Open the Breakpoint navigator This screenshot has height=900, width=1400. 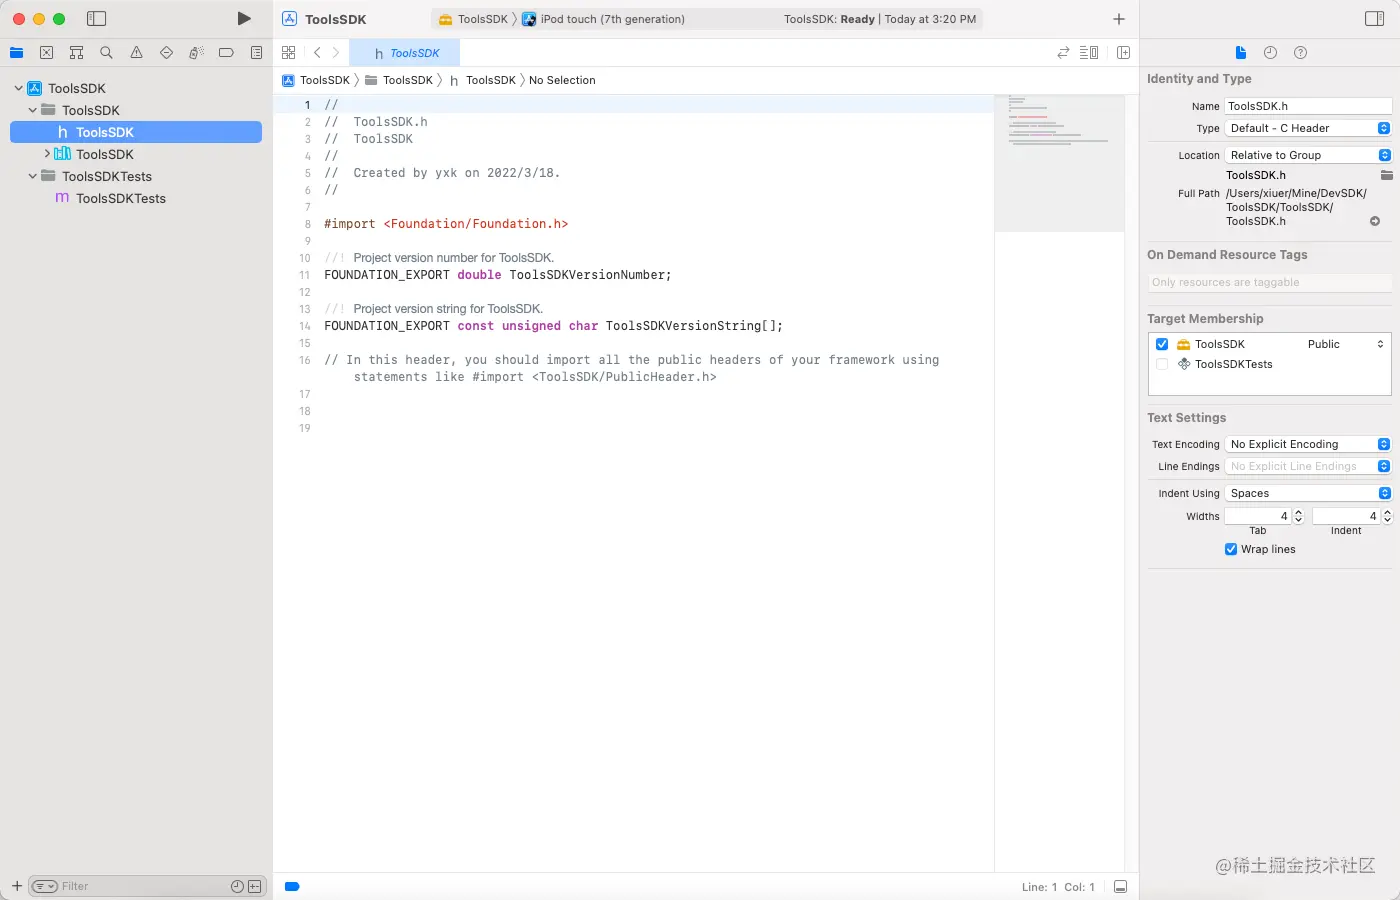click(227, 53)
